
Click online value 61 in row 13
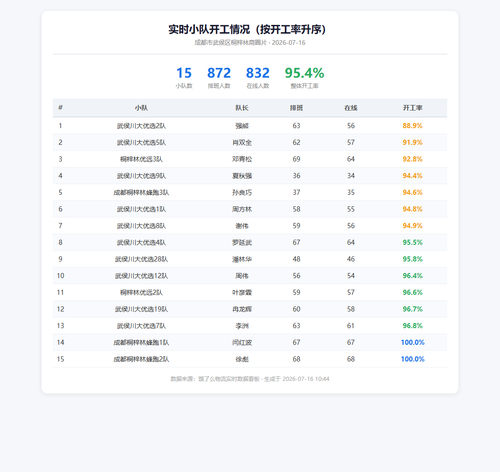tap(351, 326)
